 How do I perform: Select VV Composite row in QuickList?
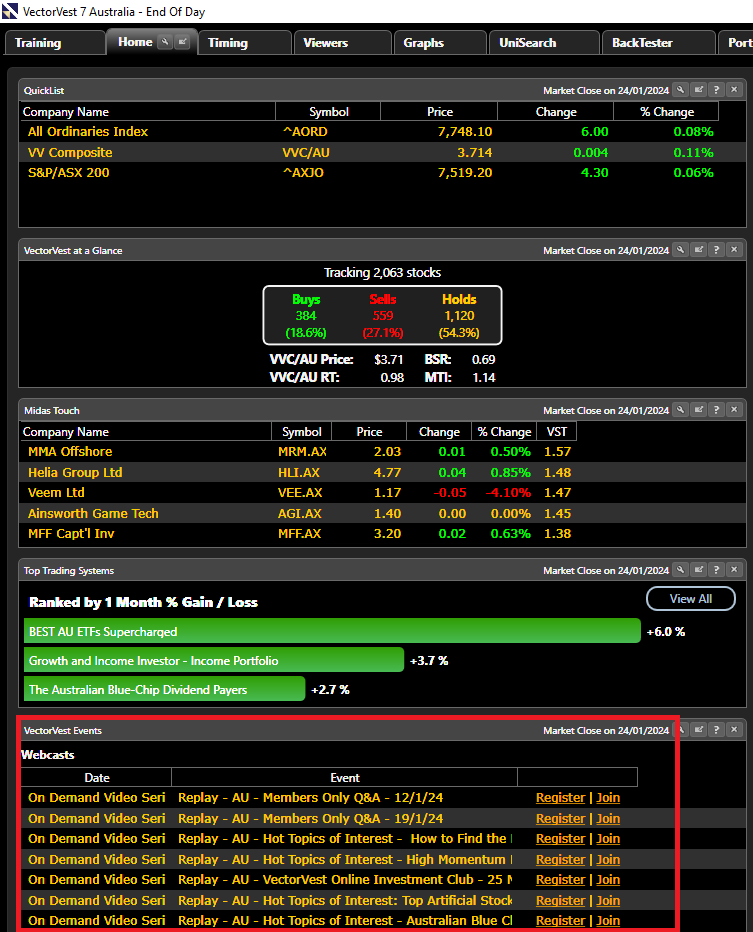pos(382,152)
